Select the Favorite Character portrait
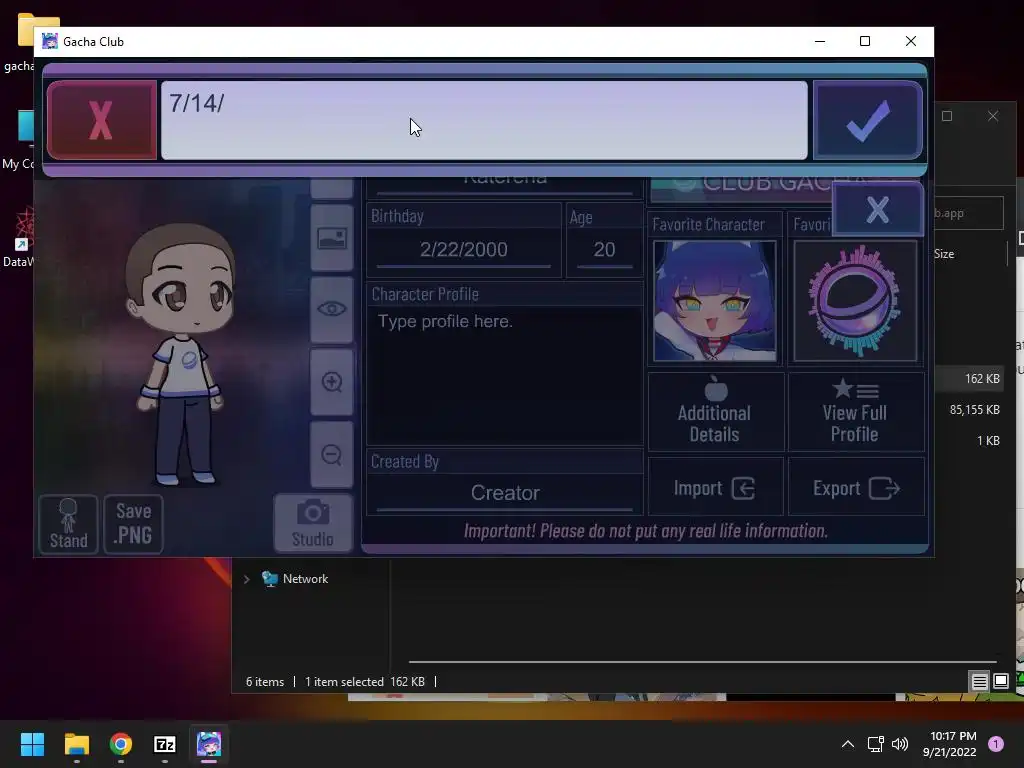Image resolution: width=1024 pixels, height=768 pixels. pos(715,300)
